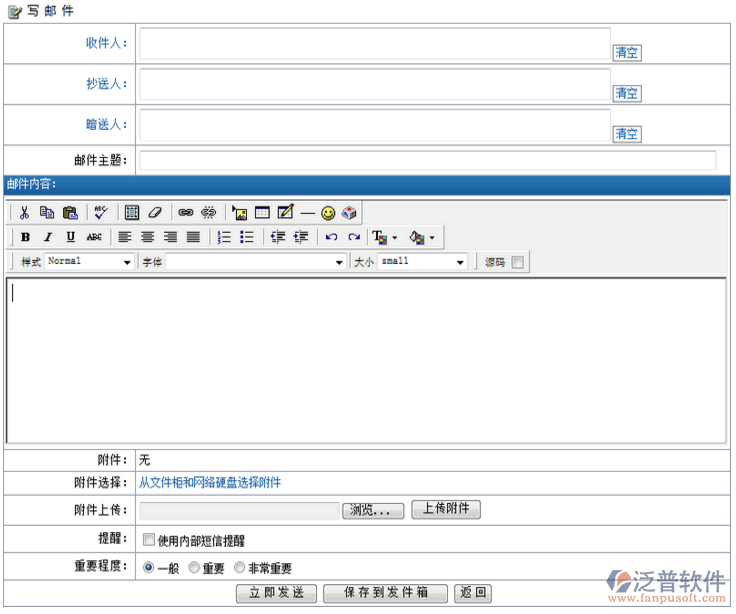Insert a smiley emoticon
736x614 pixels.
coord(328,213)
